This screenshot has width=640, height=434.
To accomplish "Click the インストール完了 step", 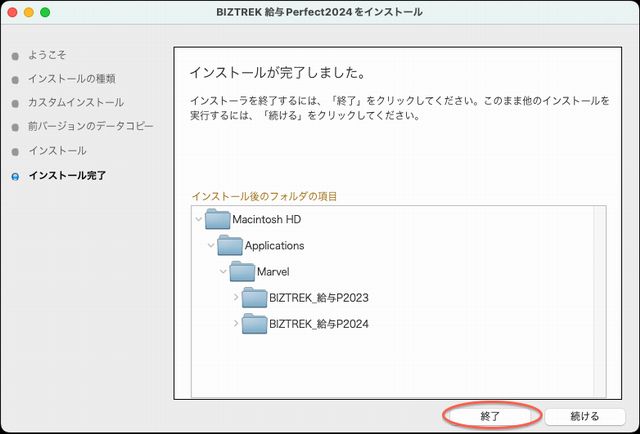I will pyautogui.click(x=67, y=176).
